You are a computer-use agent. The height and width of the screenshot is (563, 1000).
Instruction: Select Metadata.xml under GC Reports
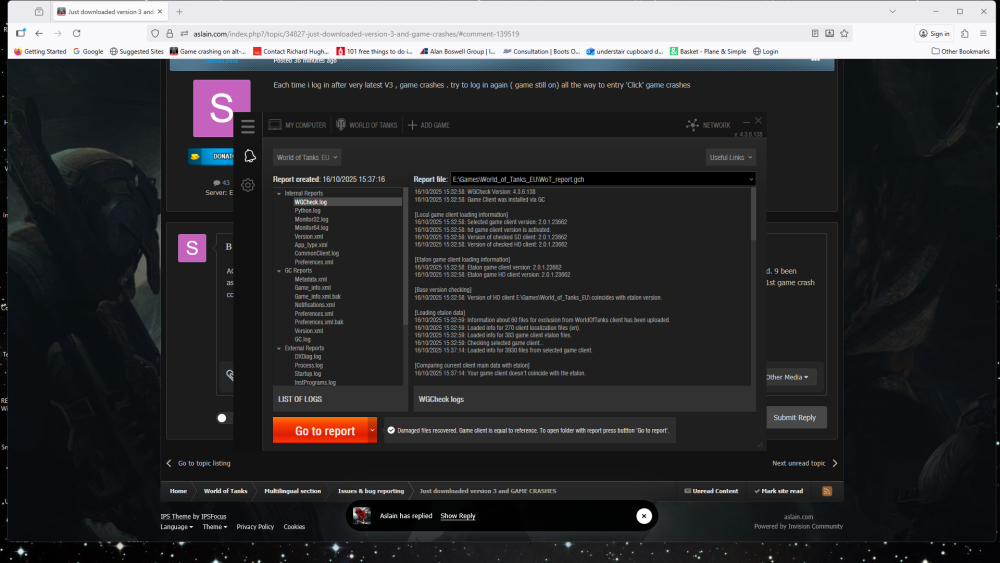coord(311,279)
